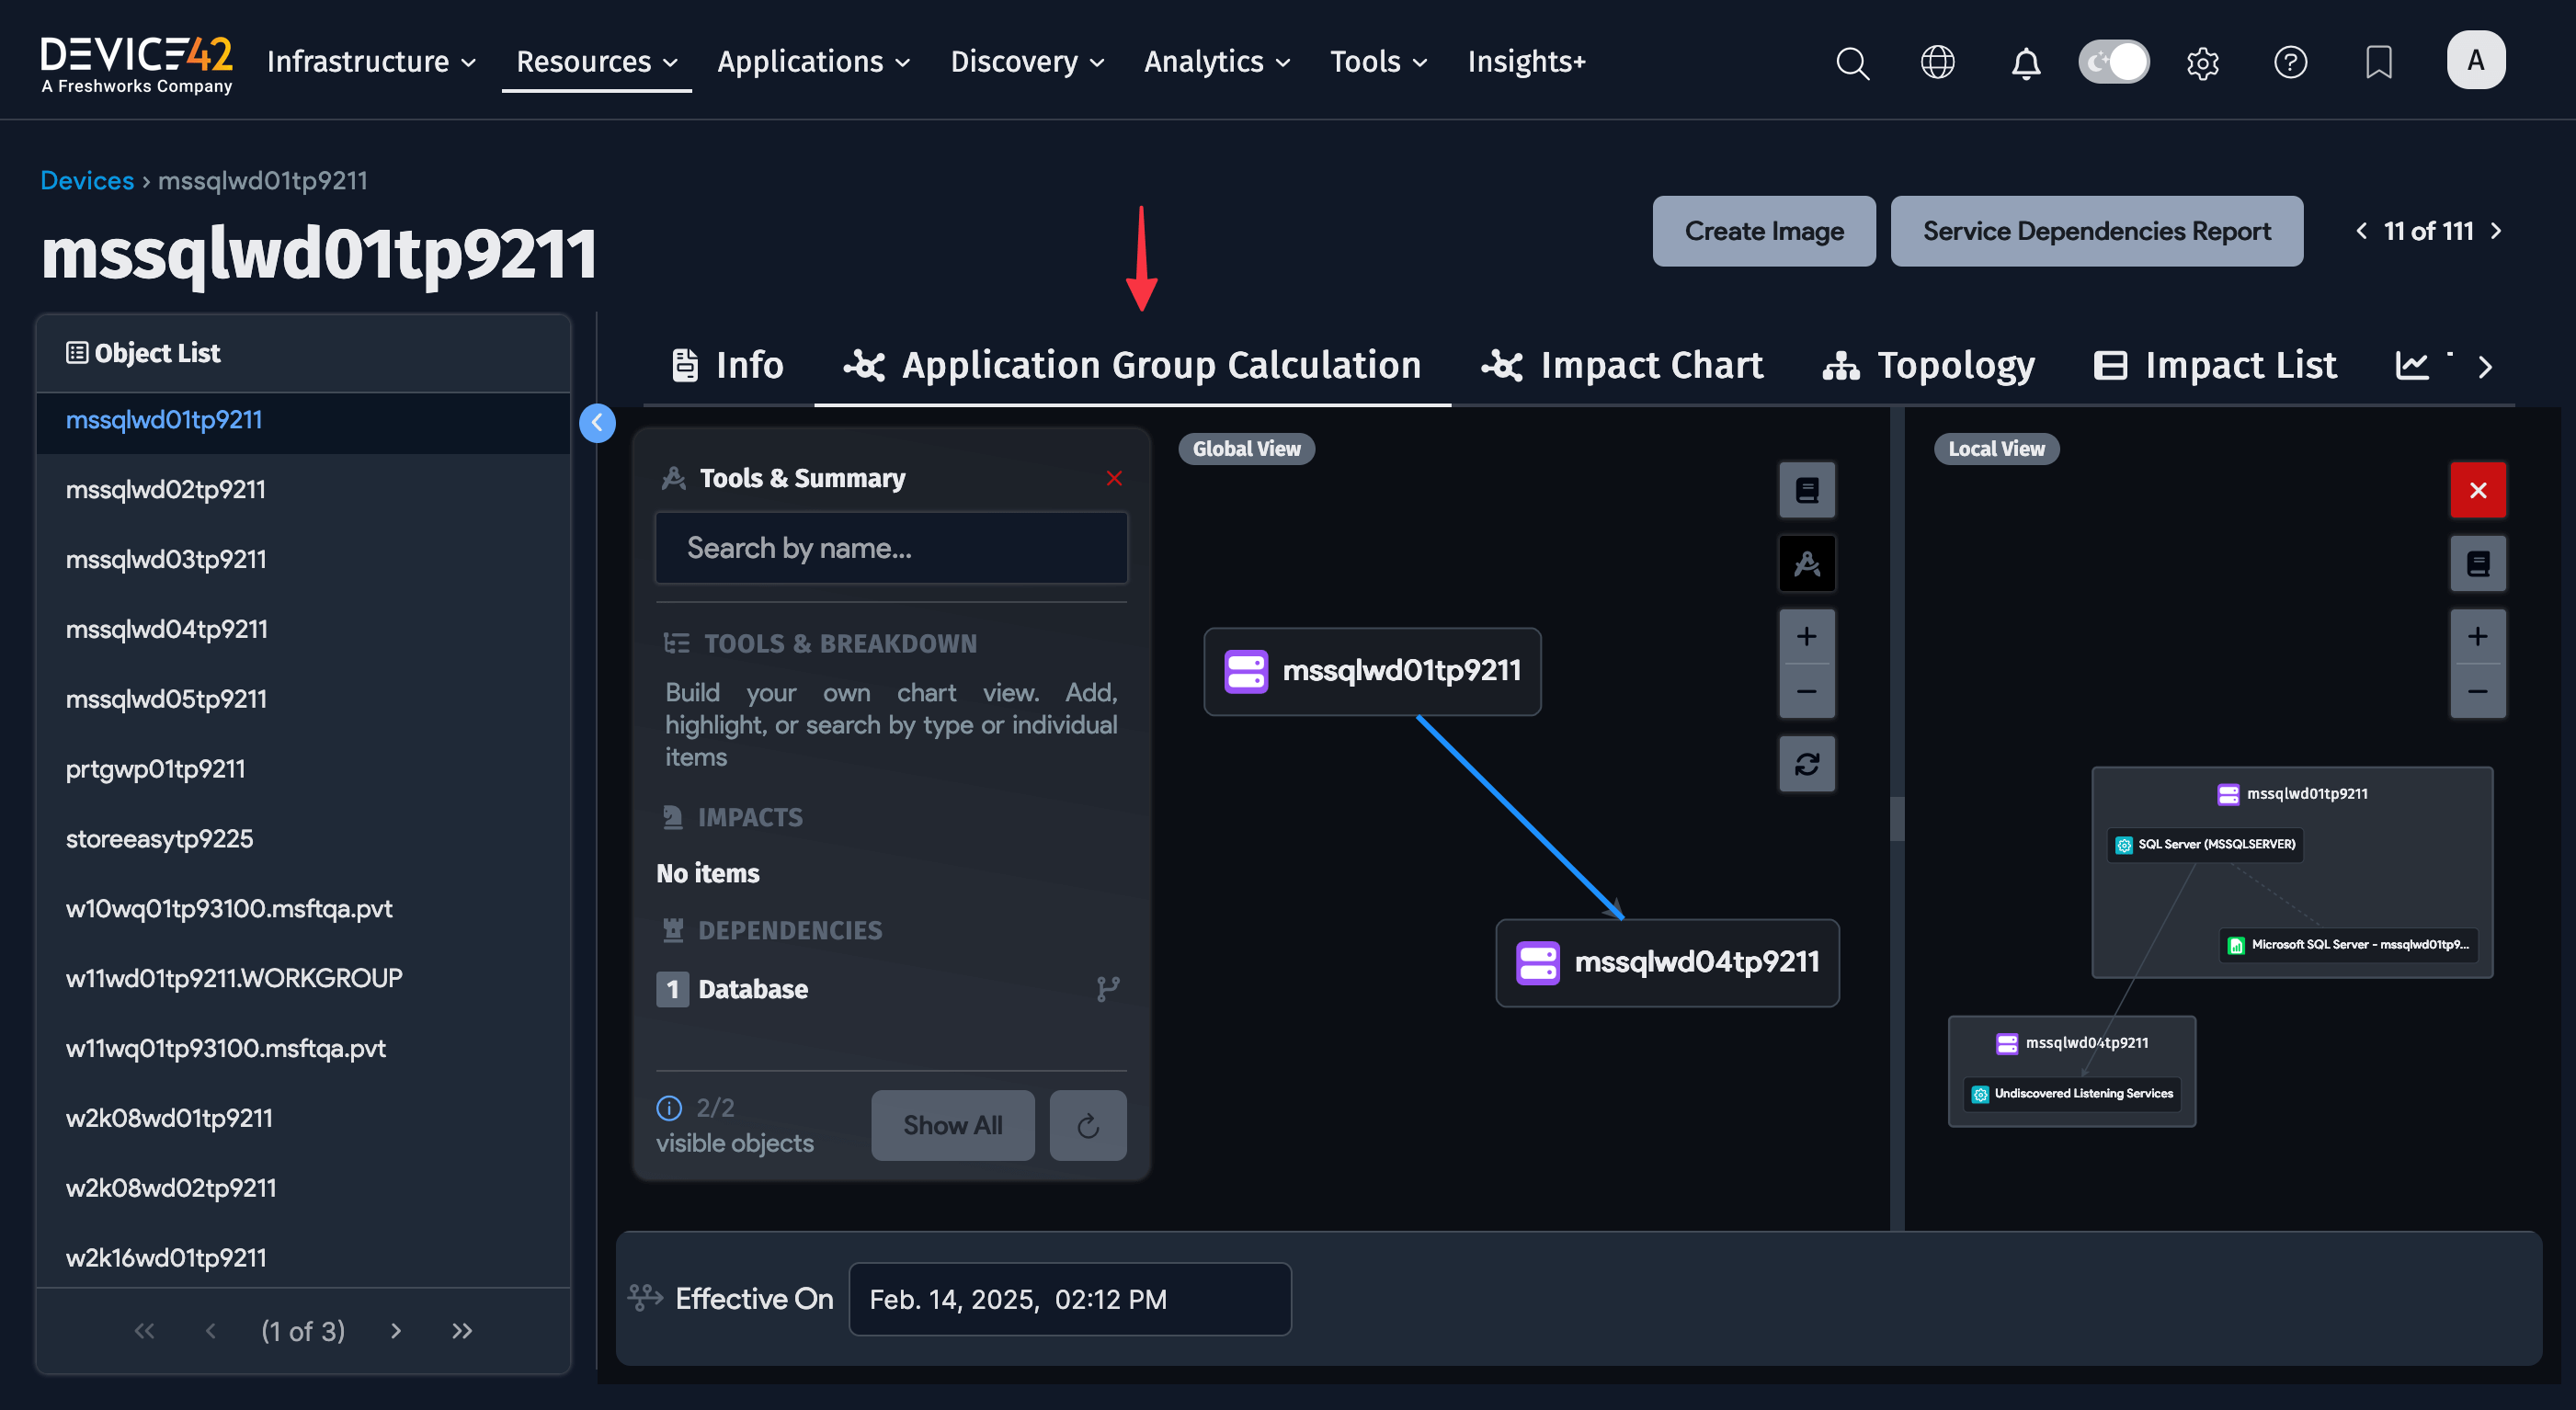The height and width of the screenshot is (1410, 2576).
Task: Click the Effective On date field
Action: [1068, 1298]
